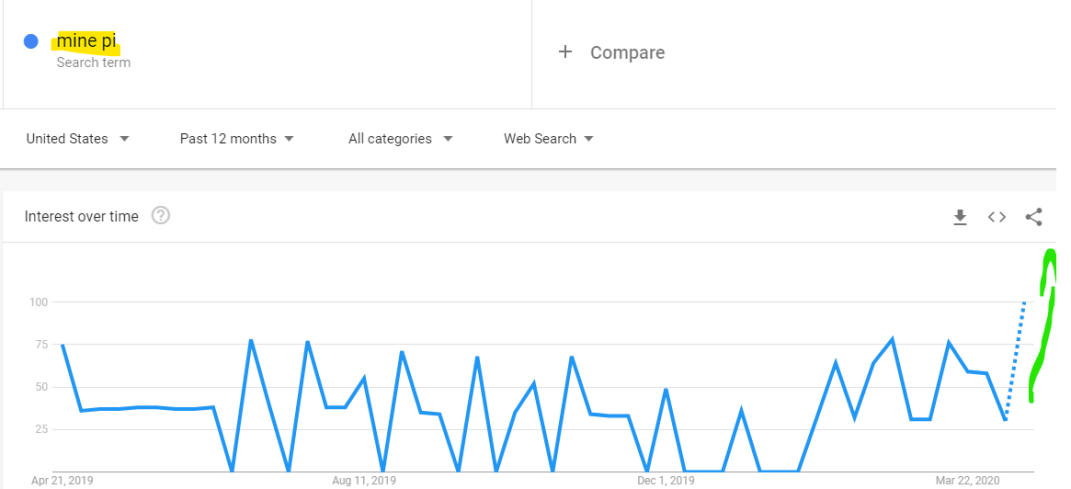Expand the Web Search type dropdown
The image size is (1071, 489).
pos(549,139)
